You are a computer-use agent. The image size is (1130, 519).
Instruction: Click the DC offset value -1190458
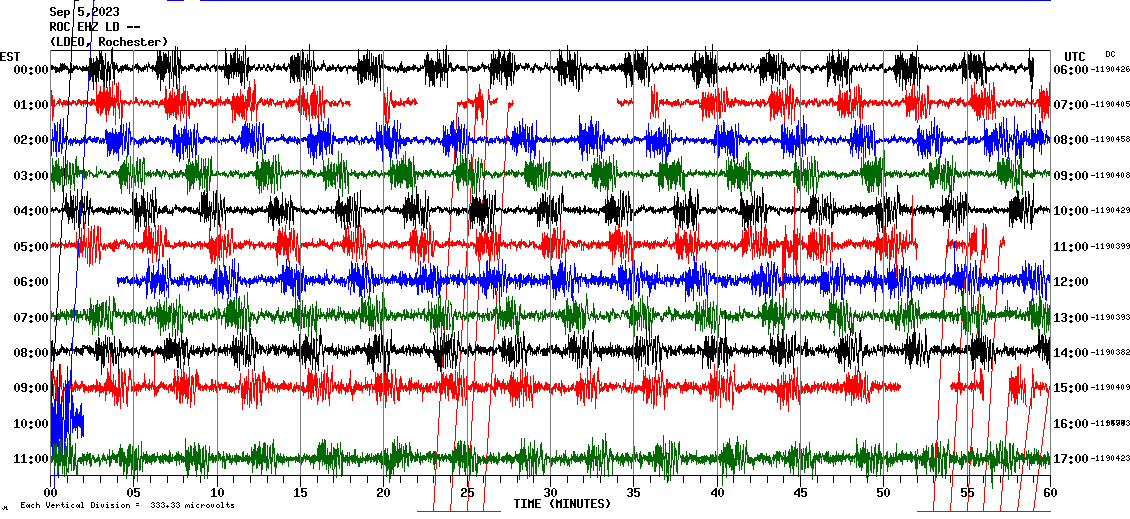coord(1109,140)
